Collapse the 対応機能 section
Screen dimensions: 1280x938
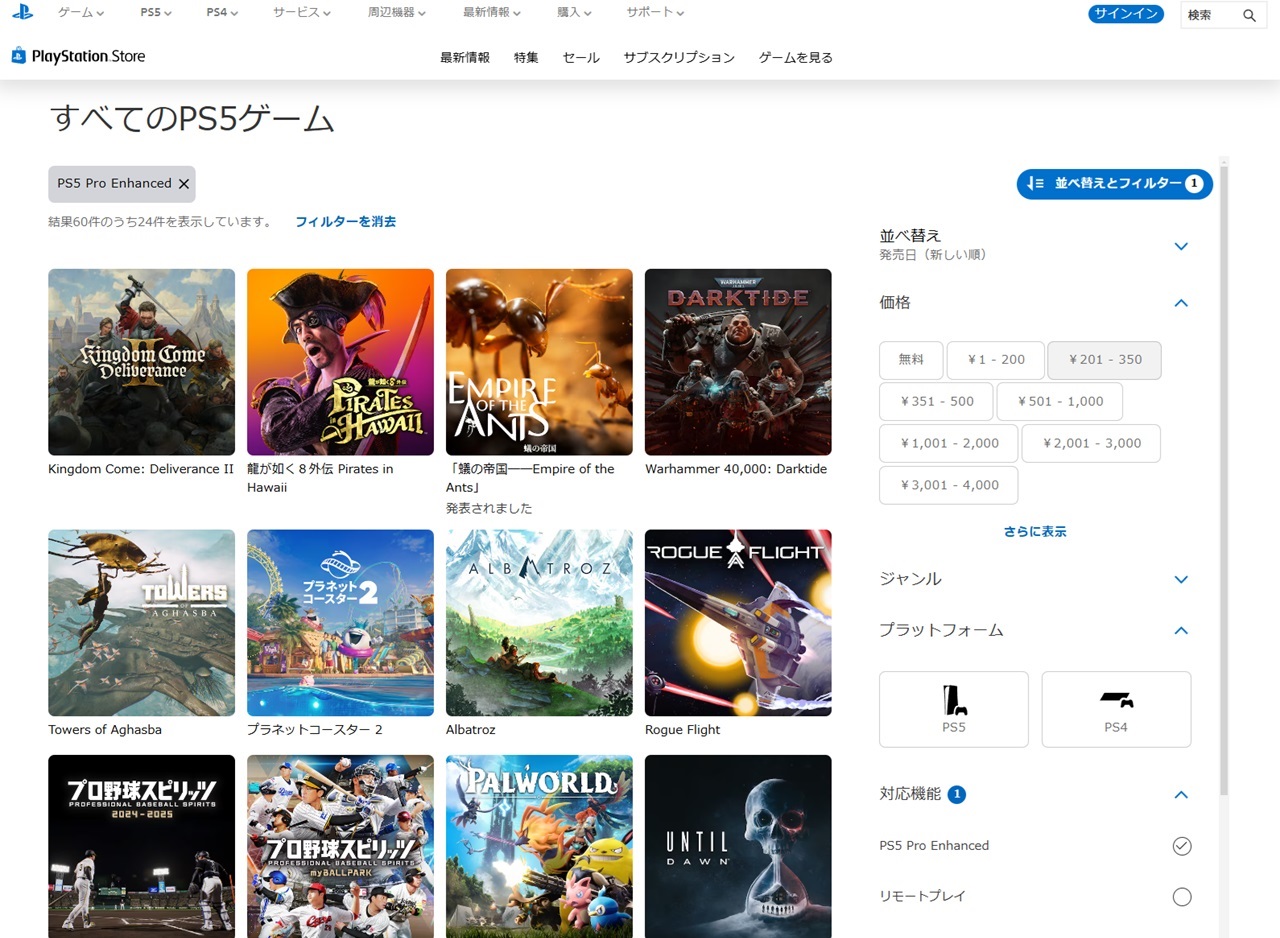tap(1181, 795)
